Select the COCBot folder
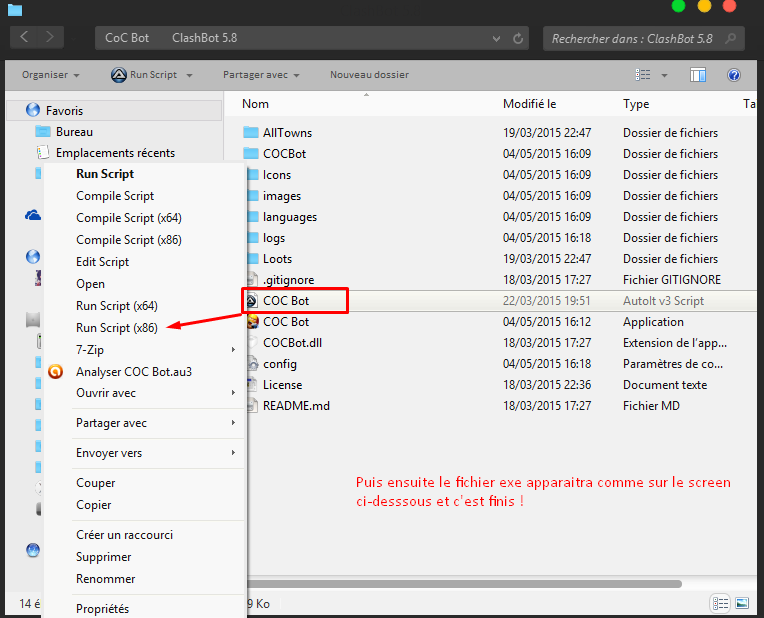This screenshot has height=618, width=764. click(285, 154)
